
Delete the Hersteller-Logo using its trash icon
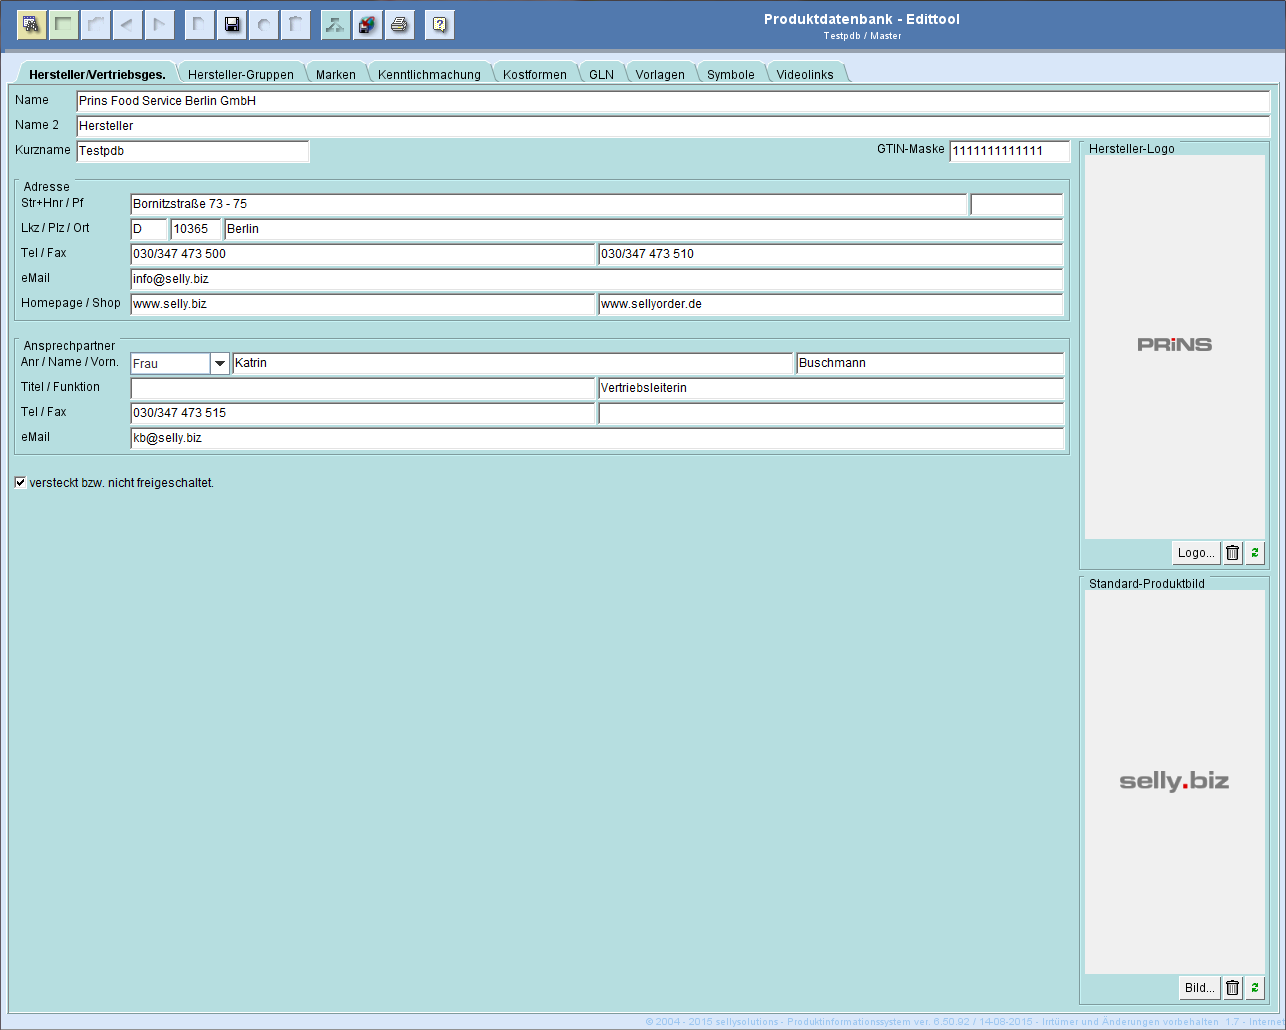pyautogui.click(x=1233, y=553)
